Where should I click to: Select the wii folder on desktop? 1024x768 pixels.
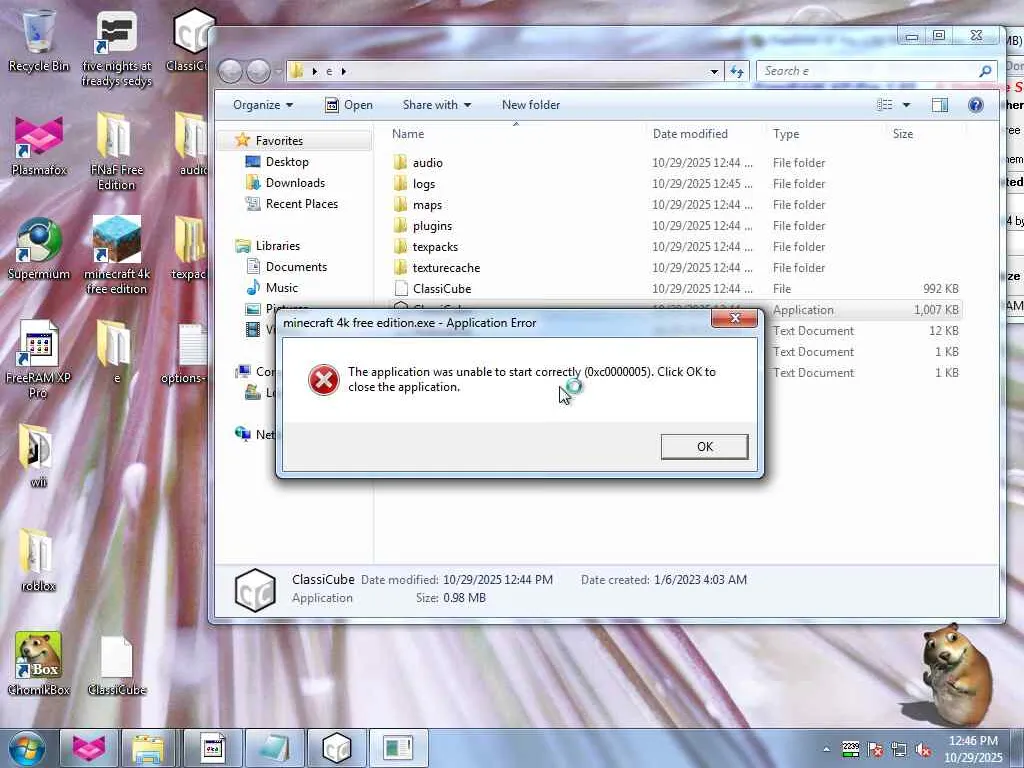(x=38, y=456)
